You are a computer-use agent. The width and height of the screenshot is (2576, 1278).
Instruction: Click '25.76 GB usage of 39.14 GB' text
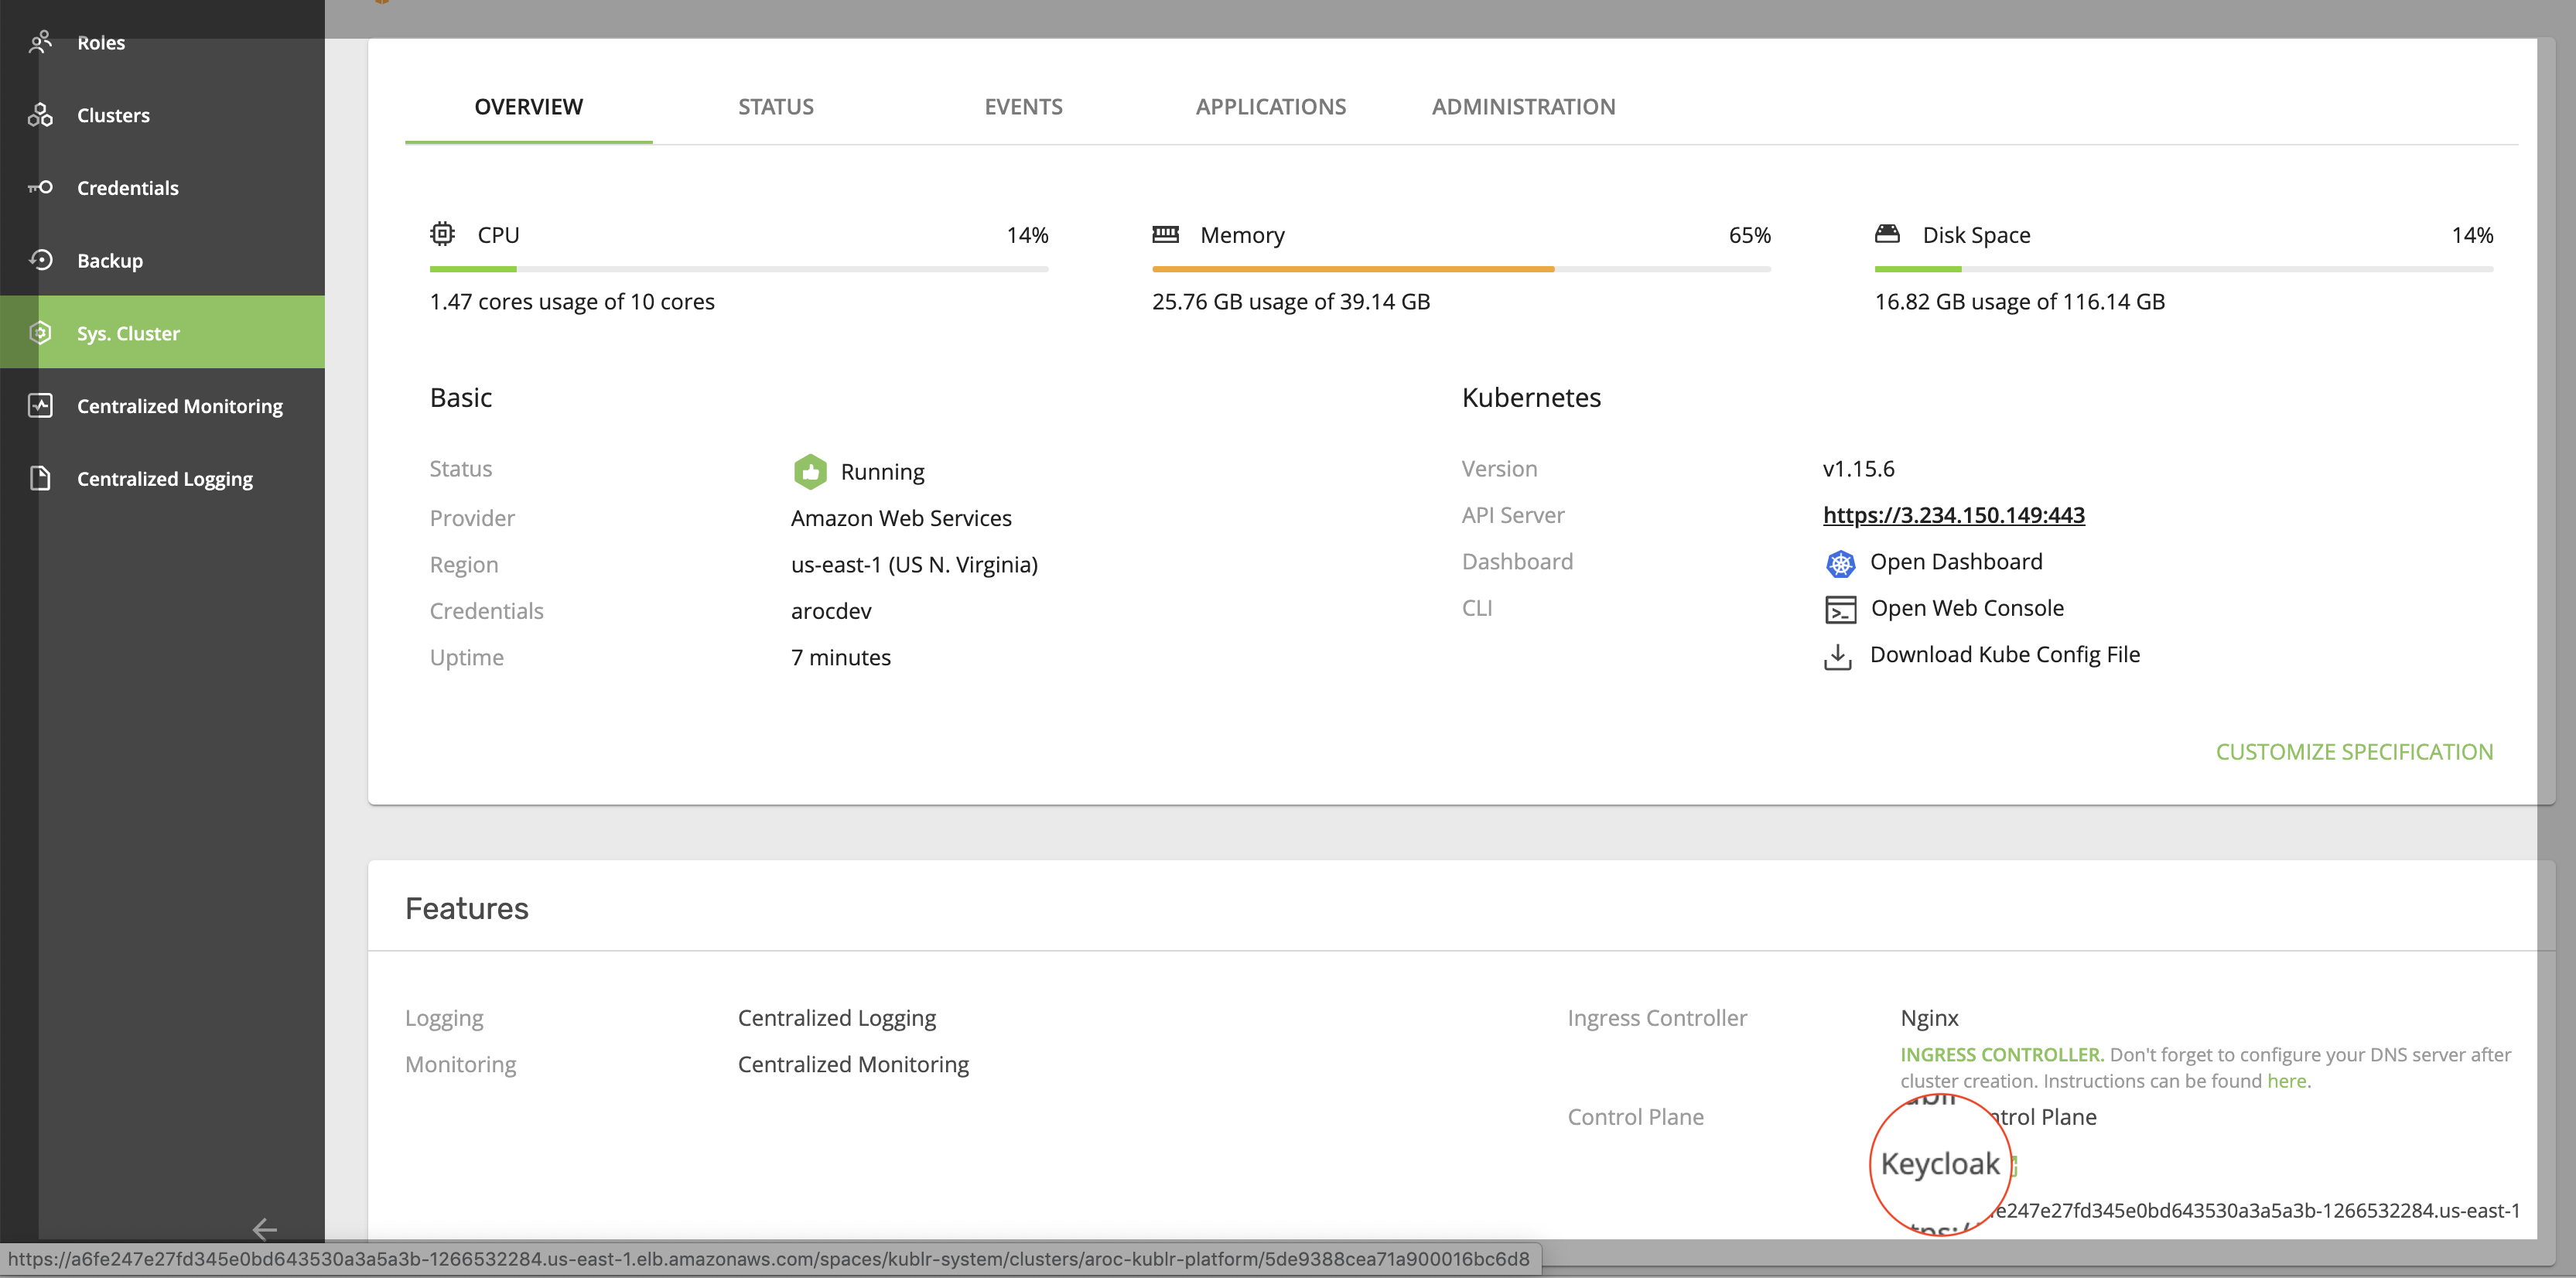[1291, 302]
